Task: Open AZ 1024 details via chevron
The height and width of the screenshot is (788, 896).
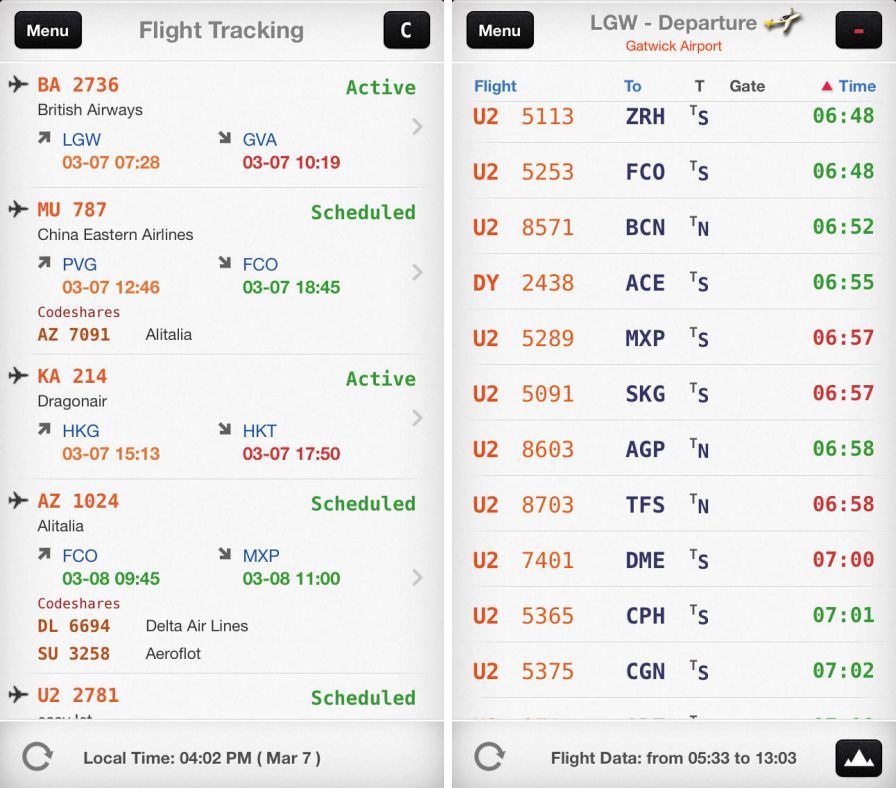Action: point(417,577)
